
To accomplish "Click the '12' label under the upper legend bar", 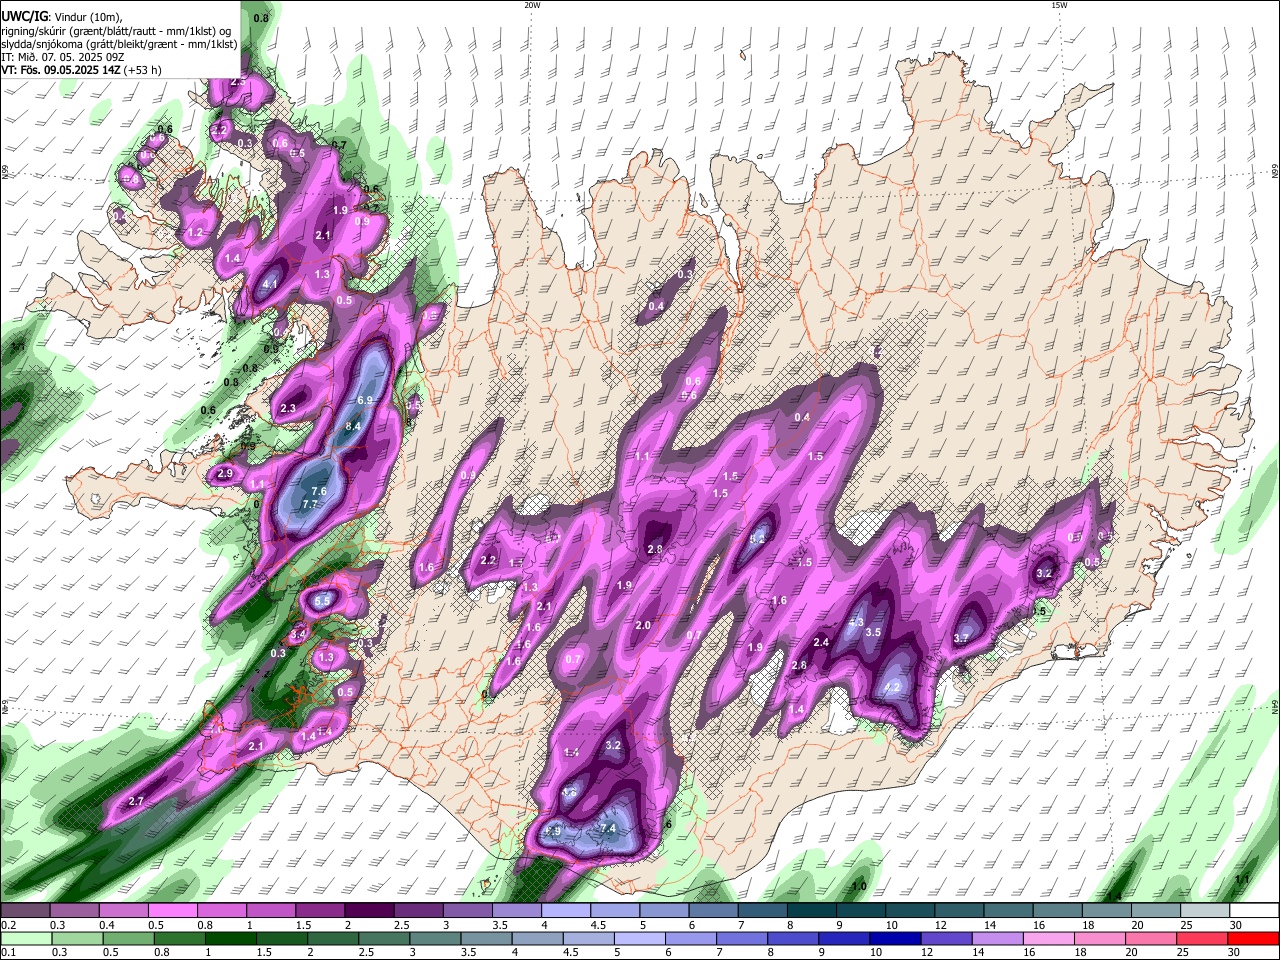I will click(x=941, y=926).
